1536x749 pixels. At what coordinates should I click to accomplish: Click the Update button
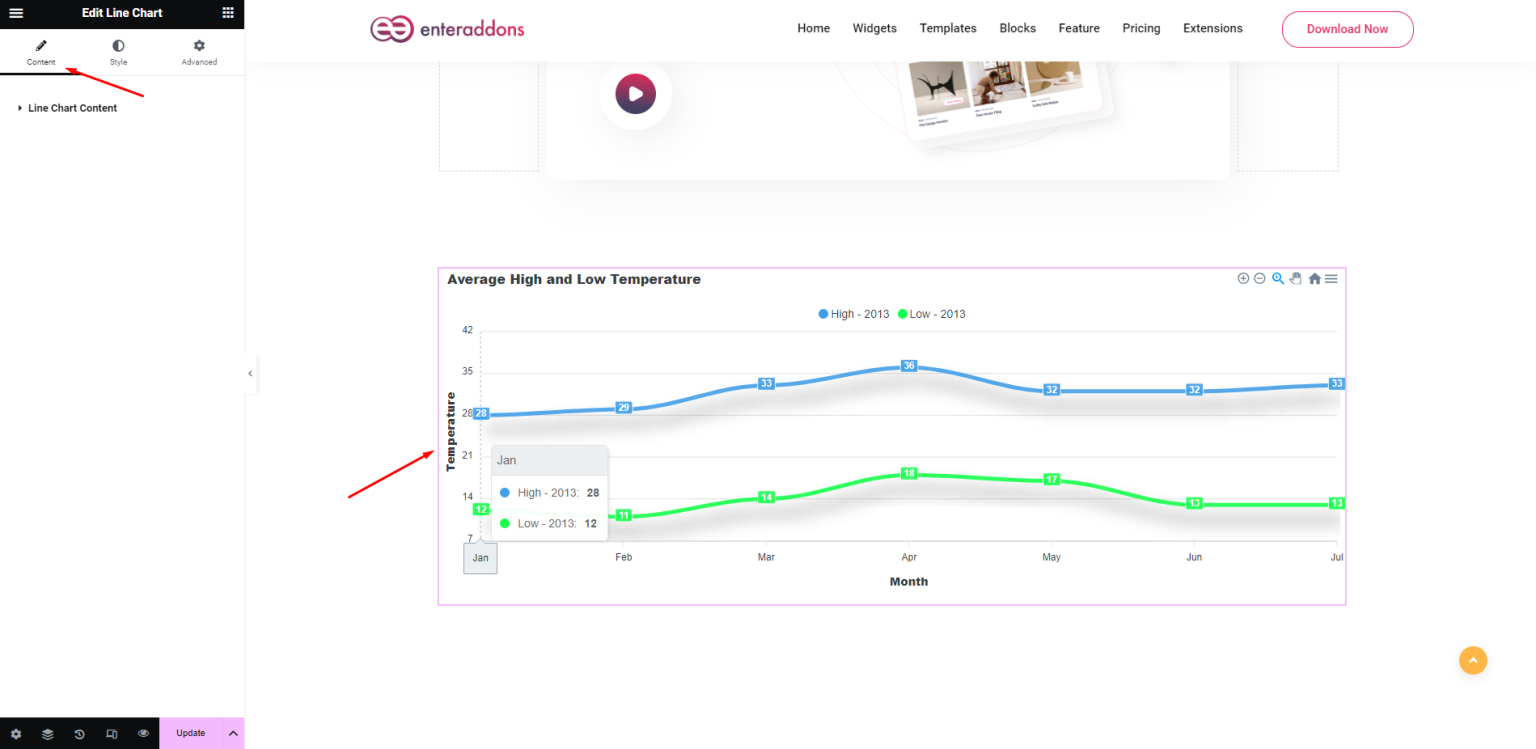(x=190, y=733)
